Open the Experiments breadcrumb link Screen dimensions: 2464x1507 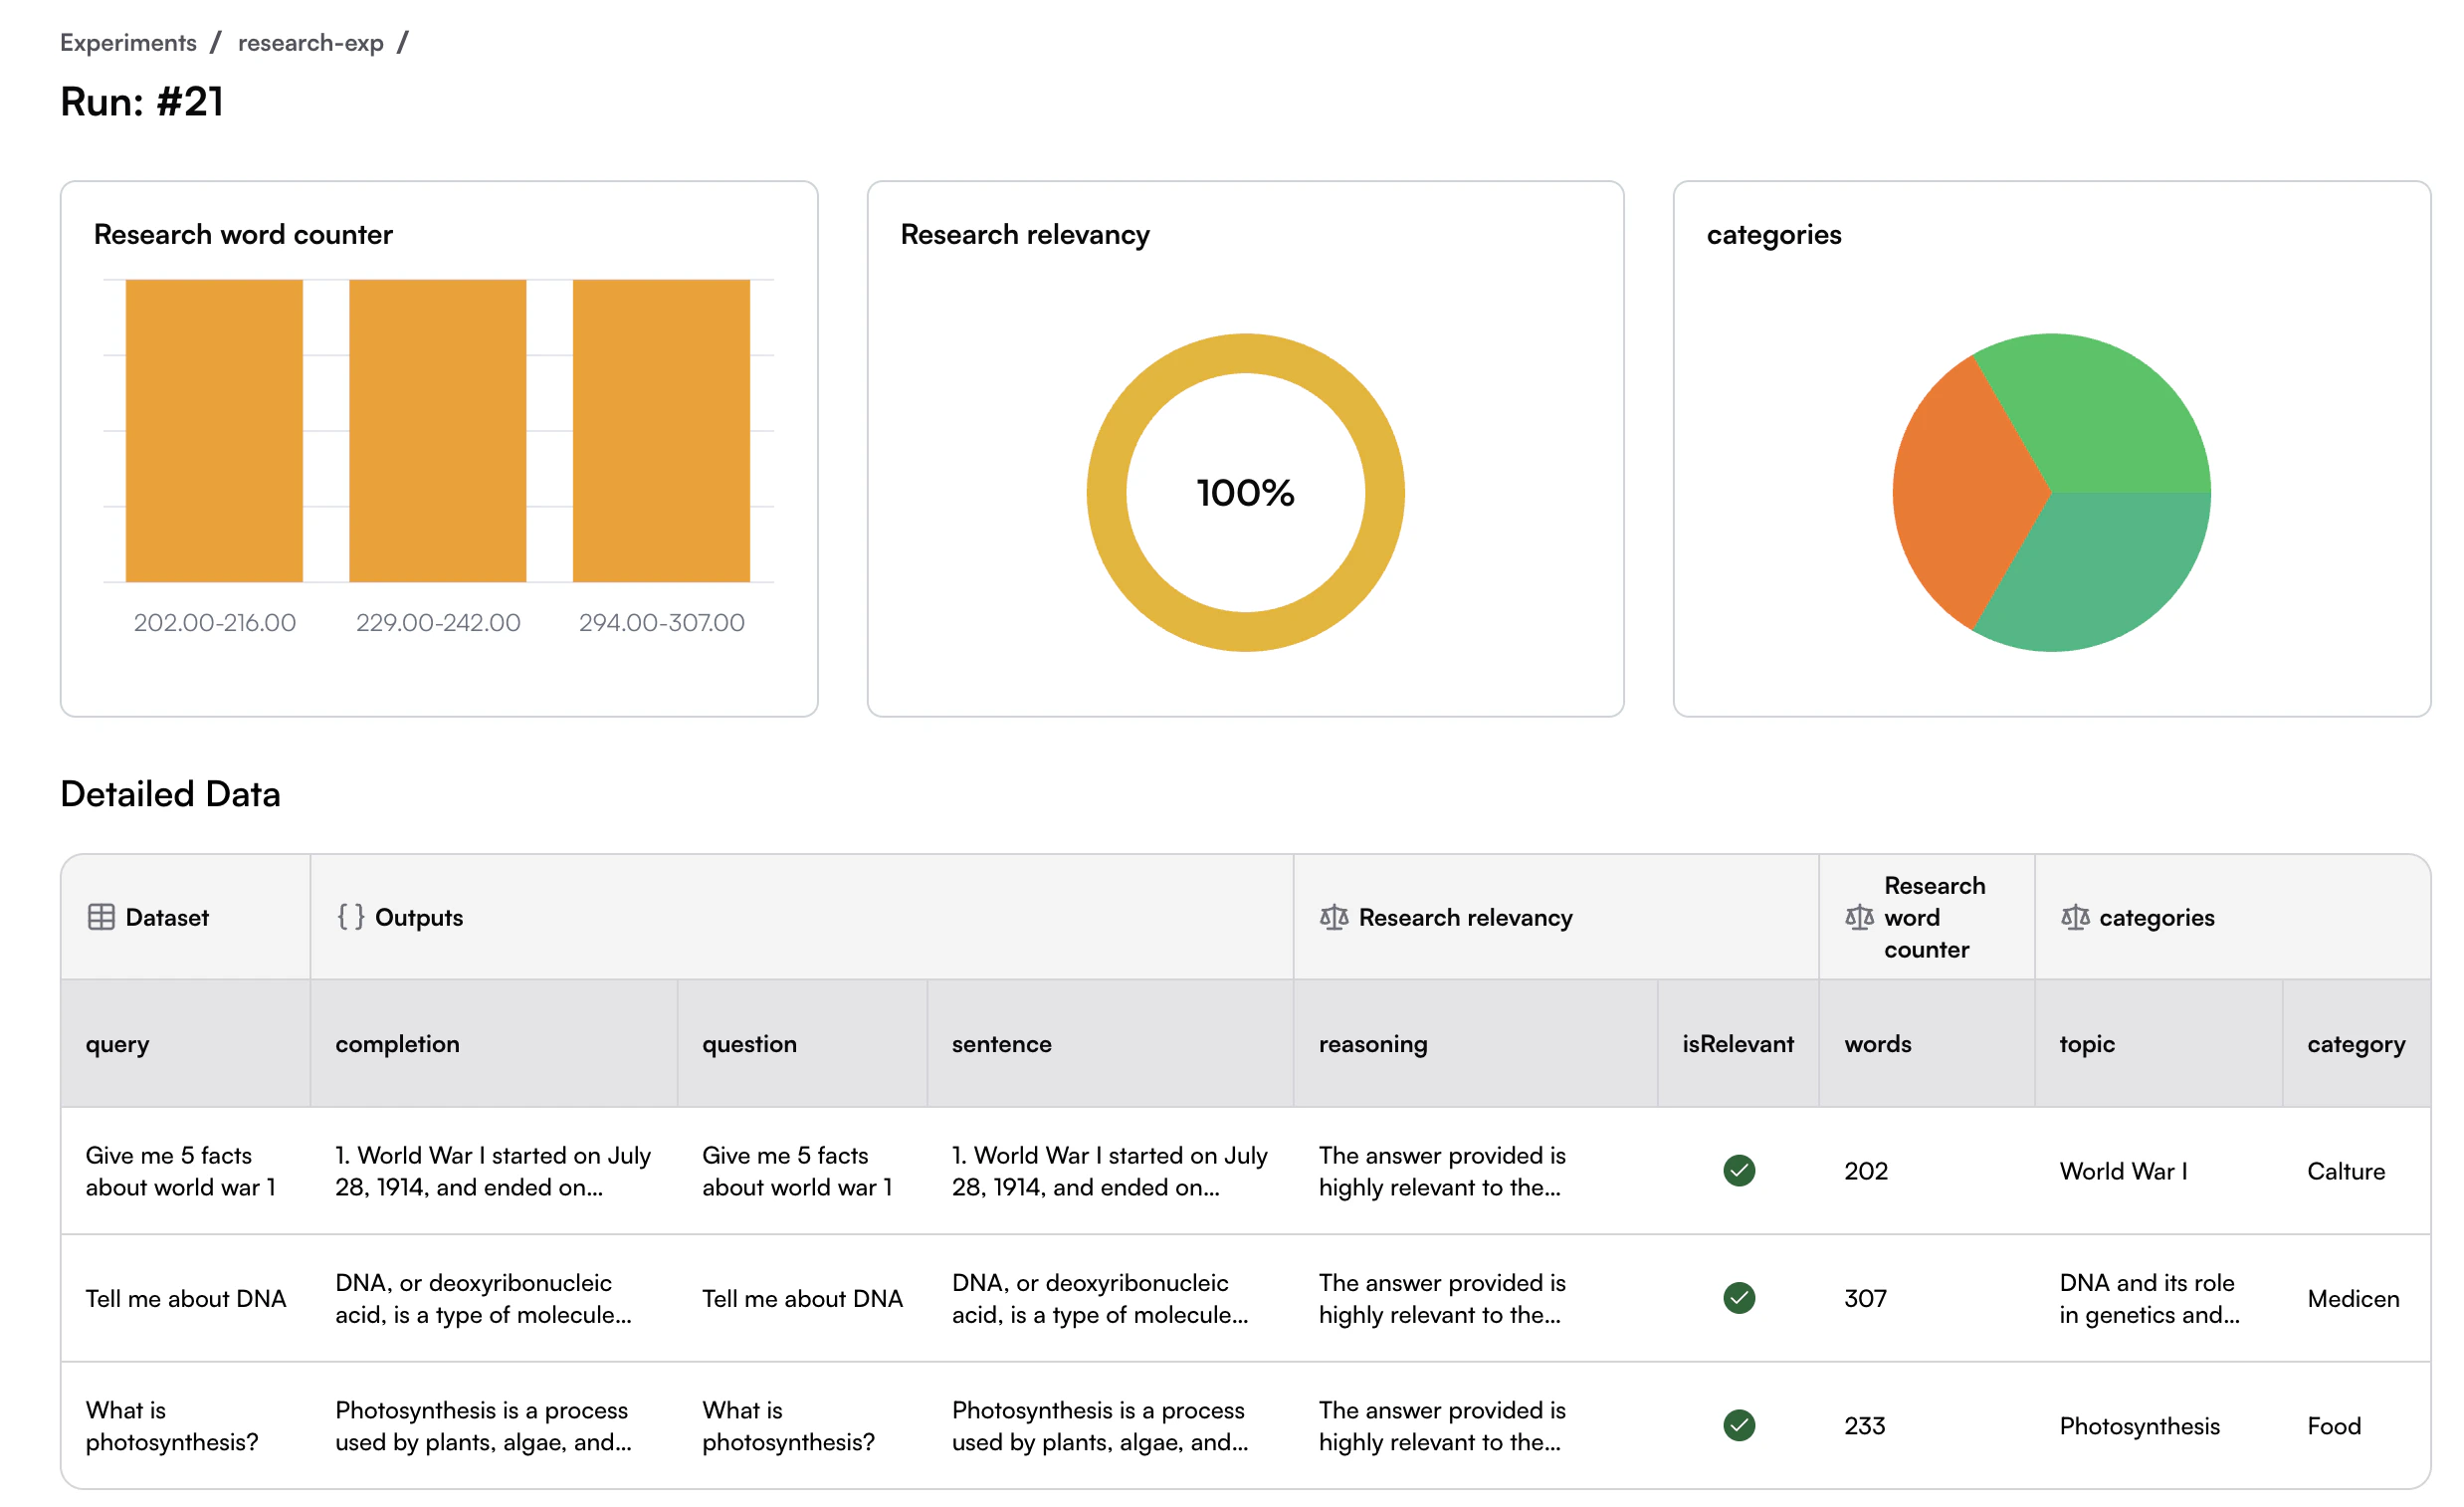(x=128, y=43)
